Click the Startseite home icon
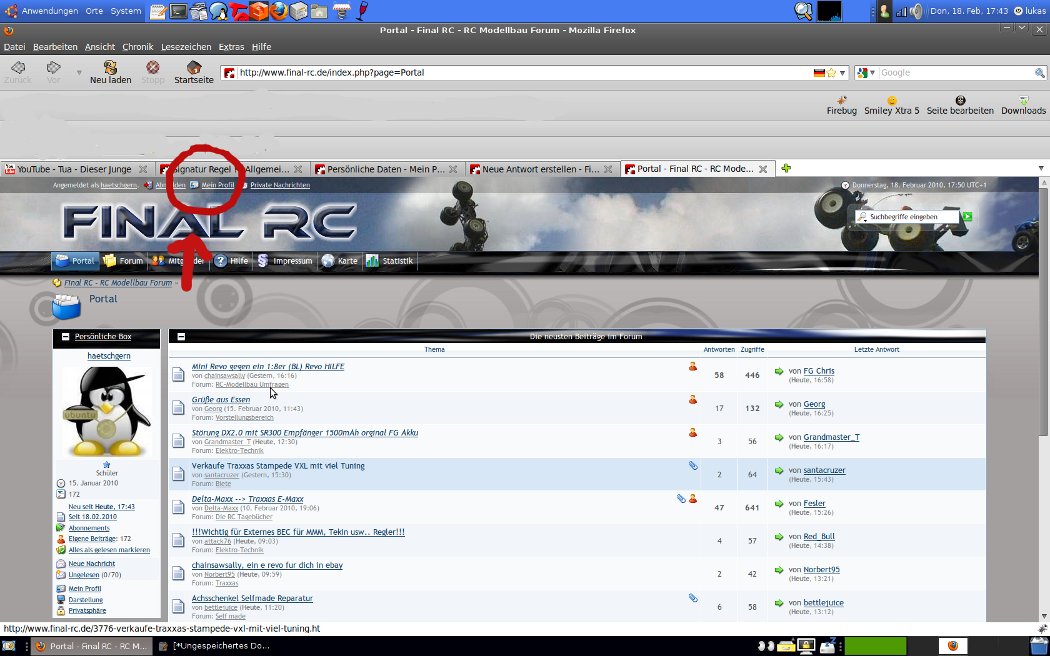The width and height of the screenshot is (1050, 656). pyautogui.click(x=193, y=68)
